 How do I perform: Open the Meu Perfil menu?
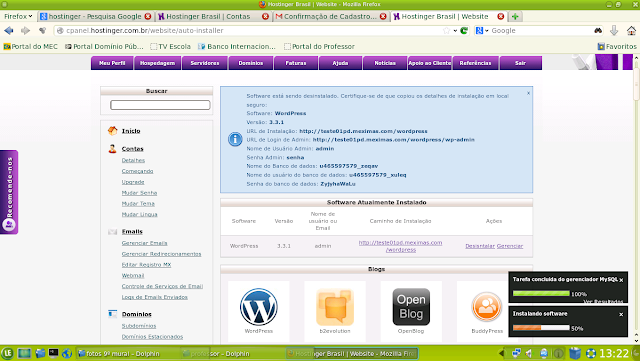point(112,63)
